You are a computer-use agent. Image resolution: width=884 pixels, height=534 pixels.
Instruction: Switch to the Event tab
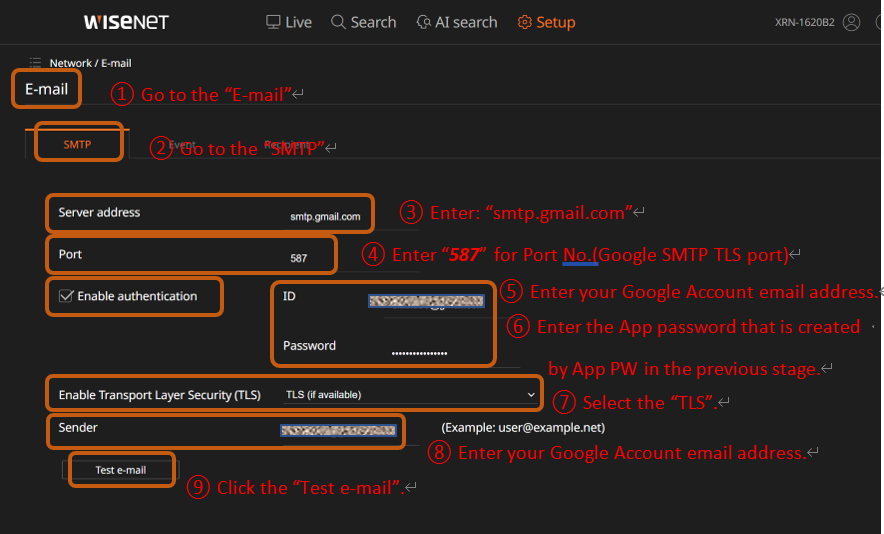pos(181,144)
